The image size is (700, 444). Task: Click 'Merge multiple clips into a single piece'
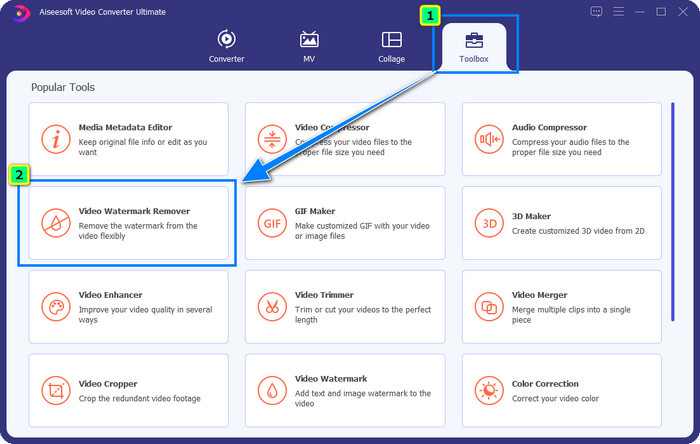pos(571,315)
